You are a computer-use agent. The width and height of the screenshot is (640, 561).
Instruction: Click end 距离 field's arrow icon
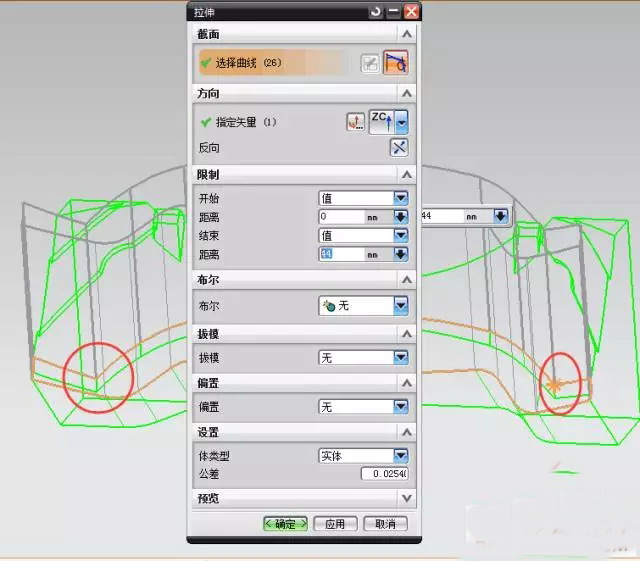pos(401,255)
